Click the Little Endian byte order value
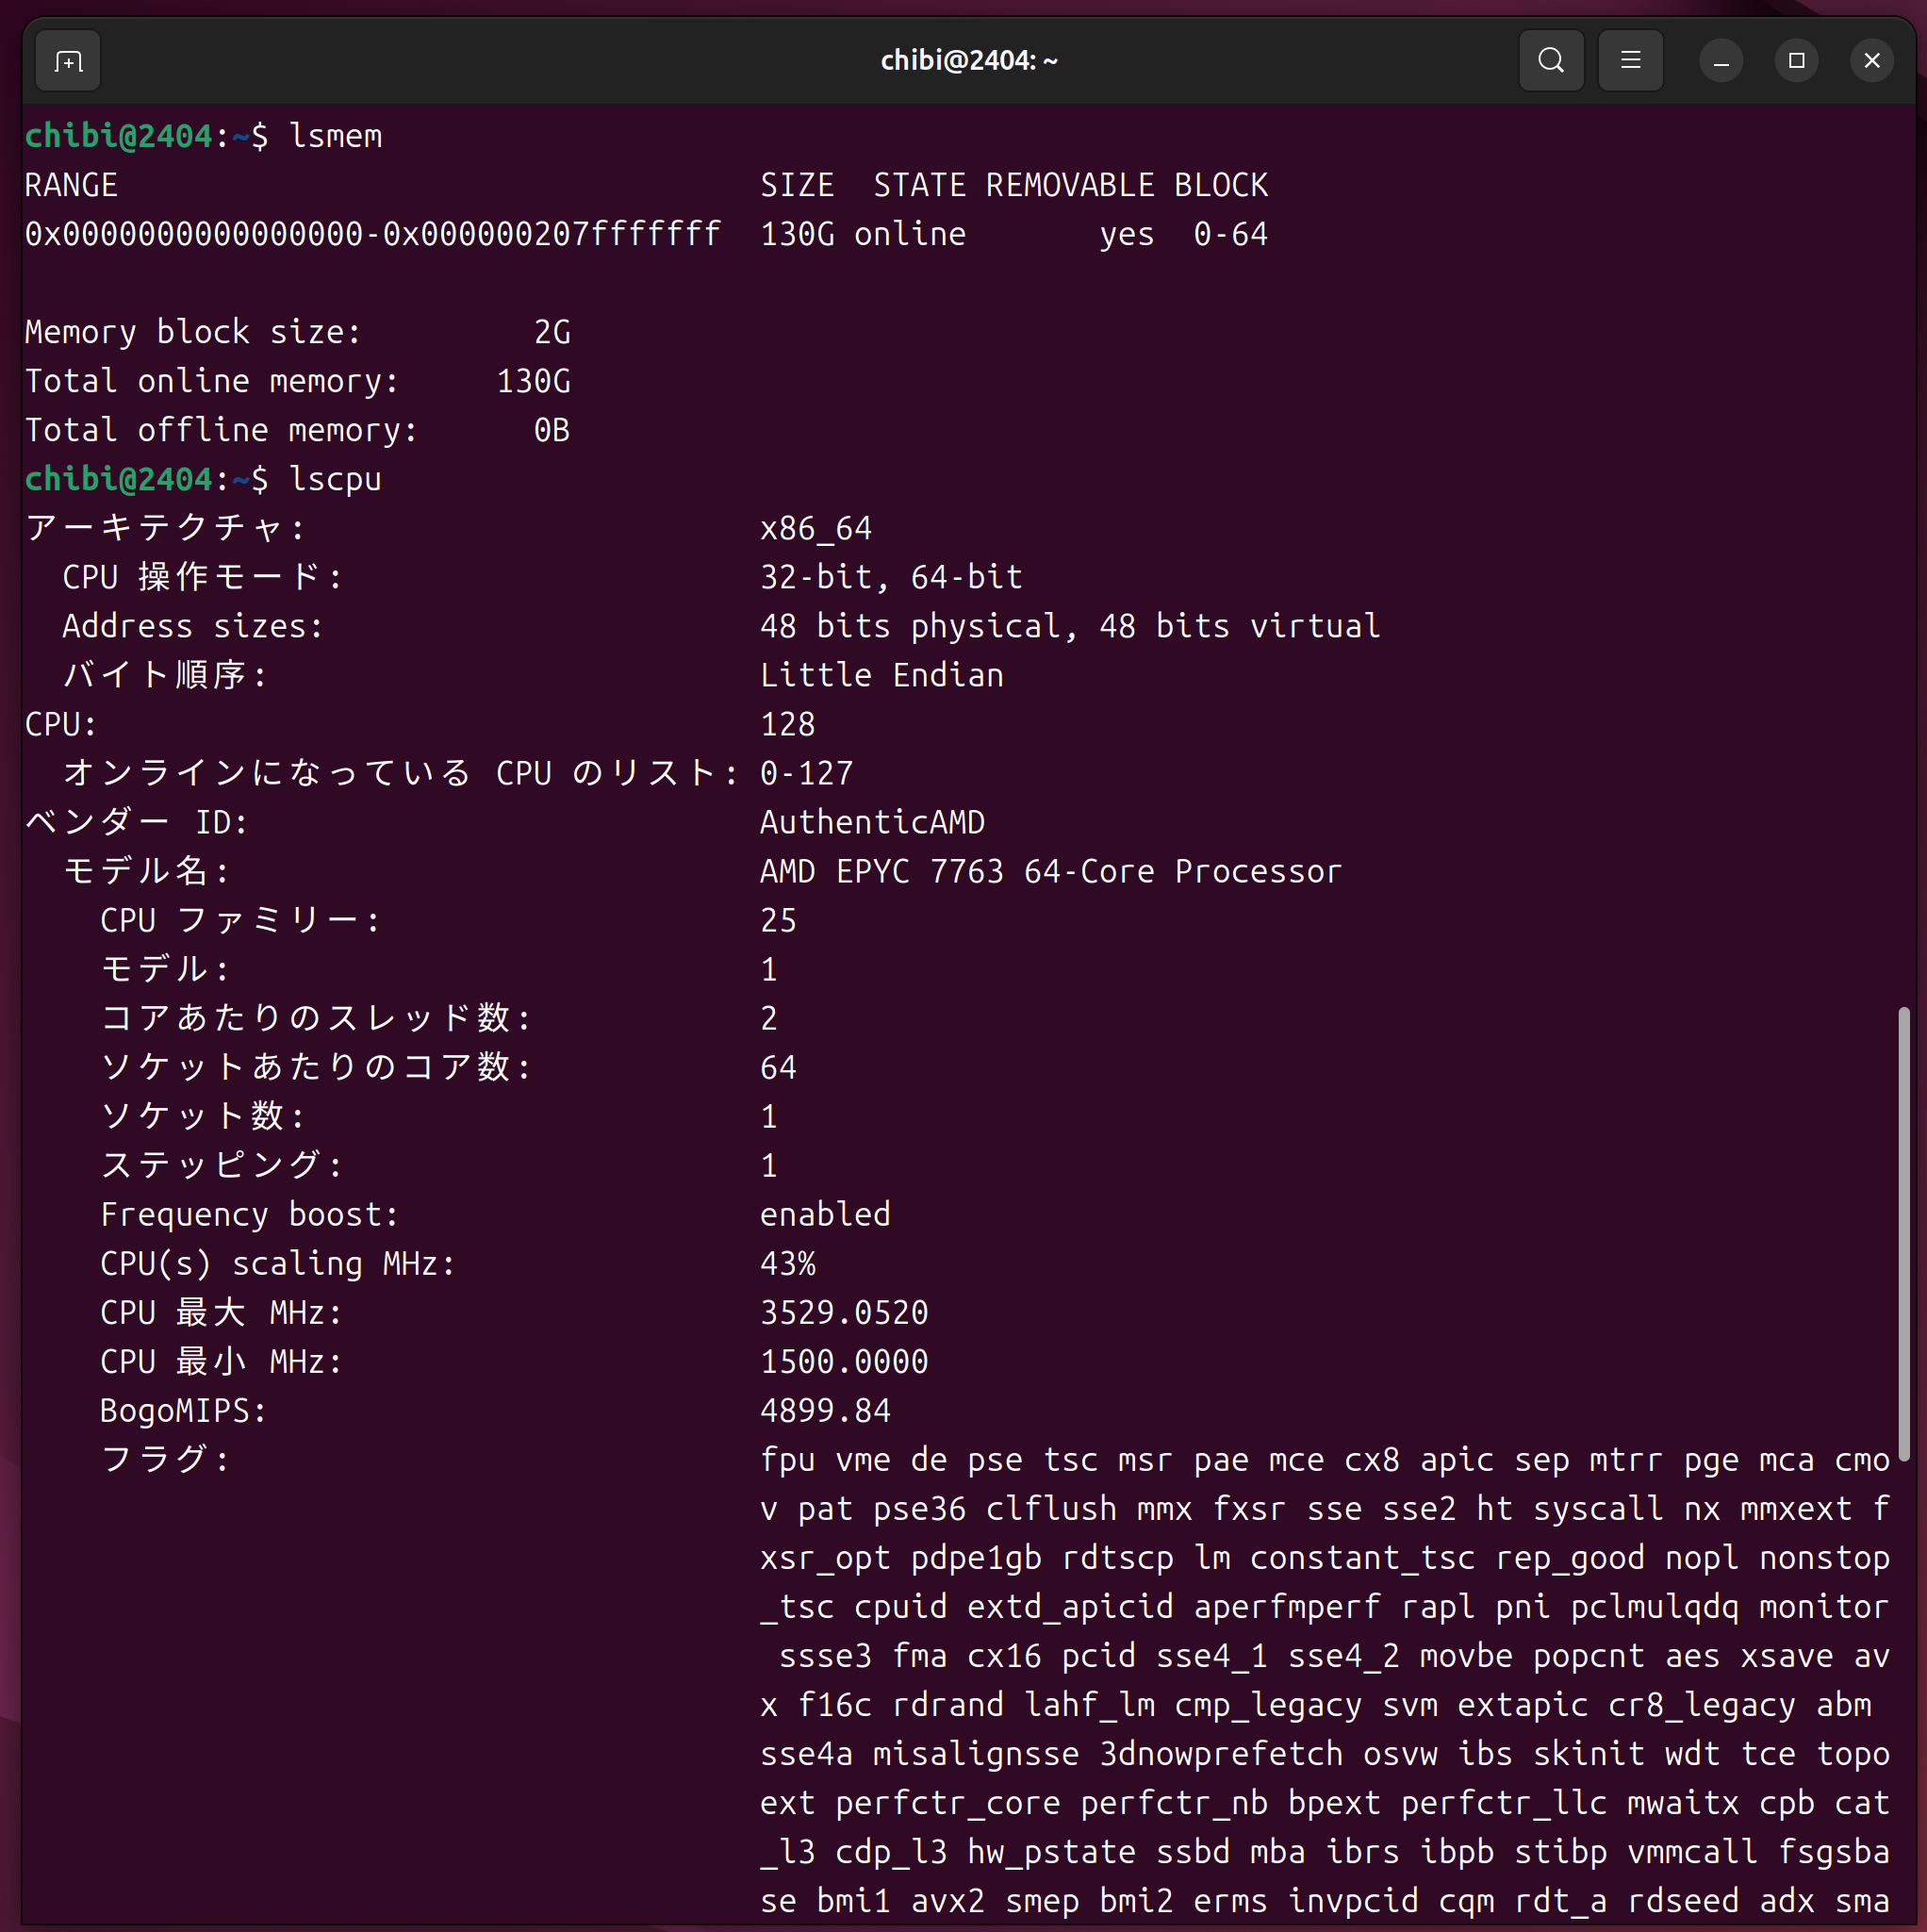Screen dimensions: 1927x1932 881,675
